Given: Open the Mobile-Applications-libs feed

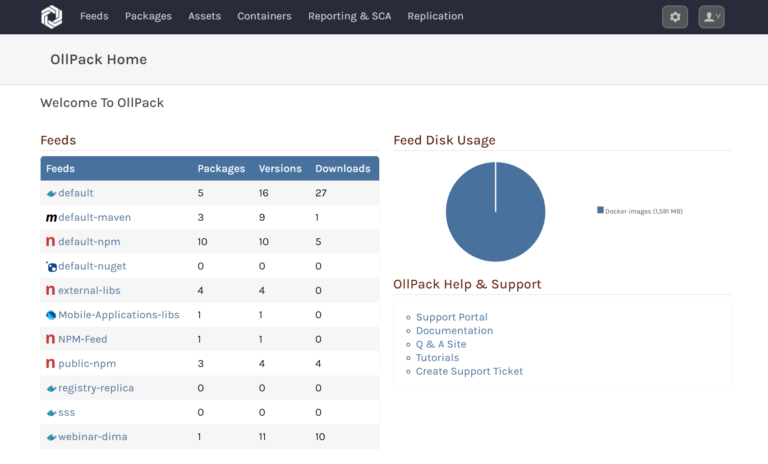Looking at the screenshot, I should pos(119,315).
